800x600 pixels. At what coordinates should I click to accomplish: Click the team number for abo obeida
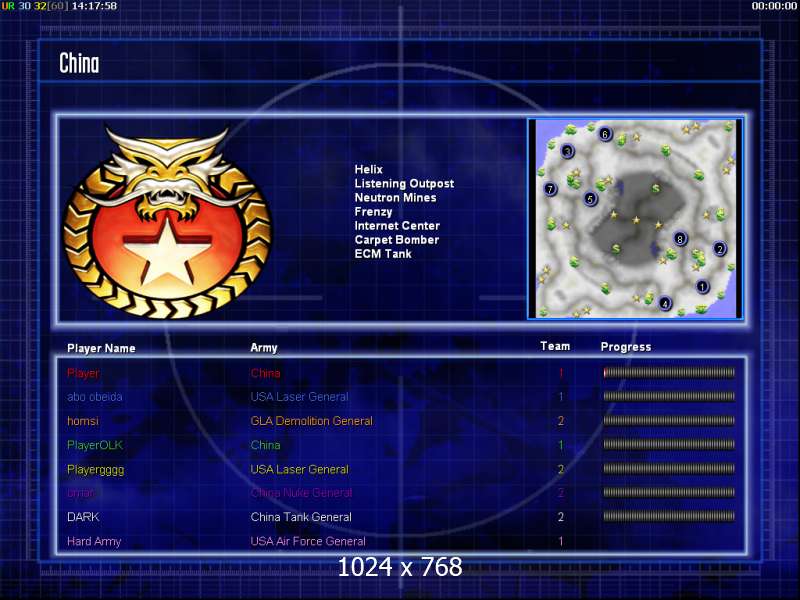[560, 396]
